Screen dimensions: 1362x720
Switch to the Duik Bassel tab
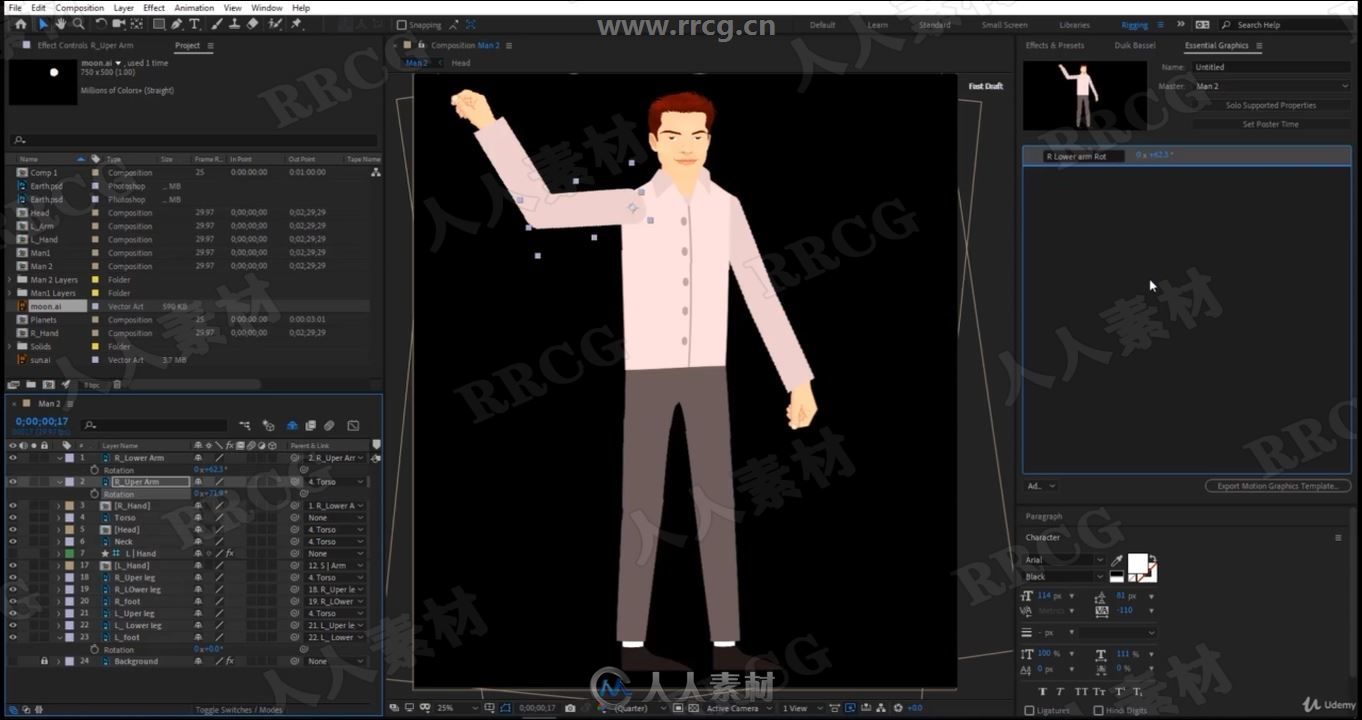[1135, 45]
